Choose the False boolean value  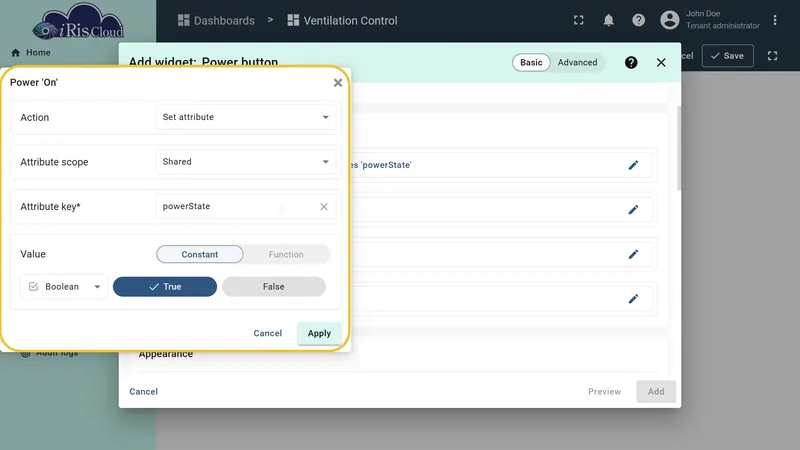(274, 287)
